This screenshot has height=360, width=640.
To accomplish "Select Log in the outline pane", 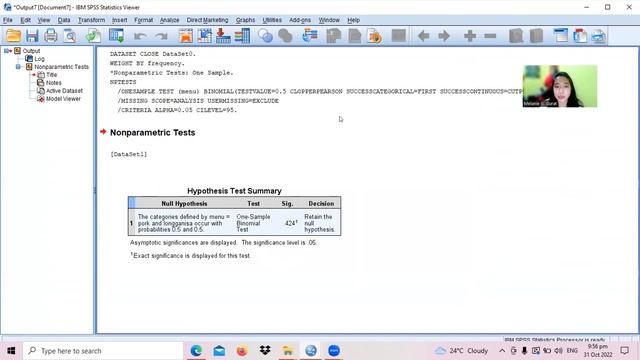I will (x=39, y=59).
